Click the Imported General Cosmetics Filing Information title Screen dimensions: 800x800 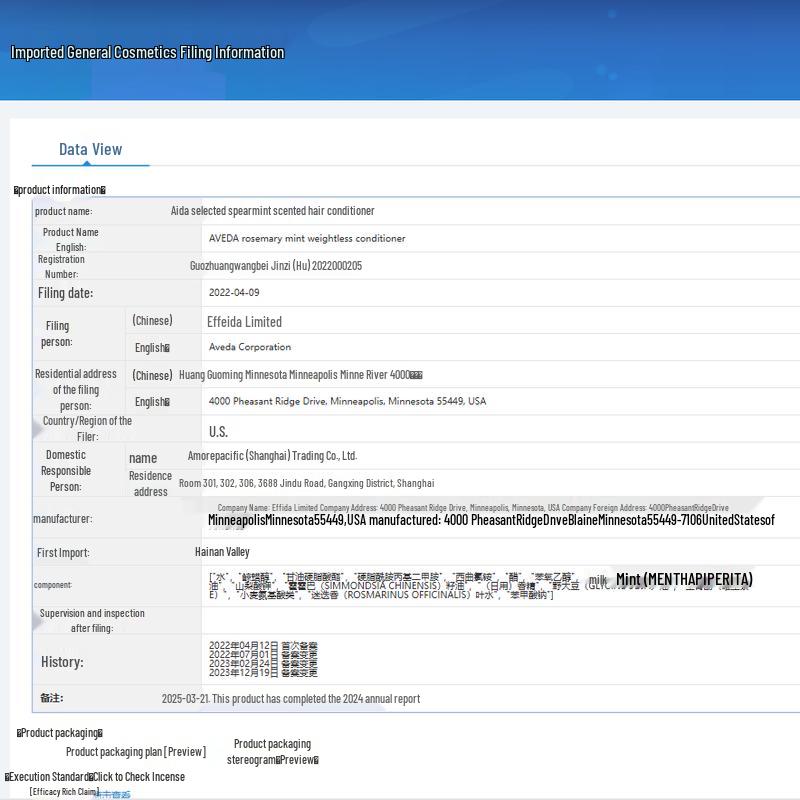tap(147, 53)
